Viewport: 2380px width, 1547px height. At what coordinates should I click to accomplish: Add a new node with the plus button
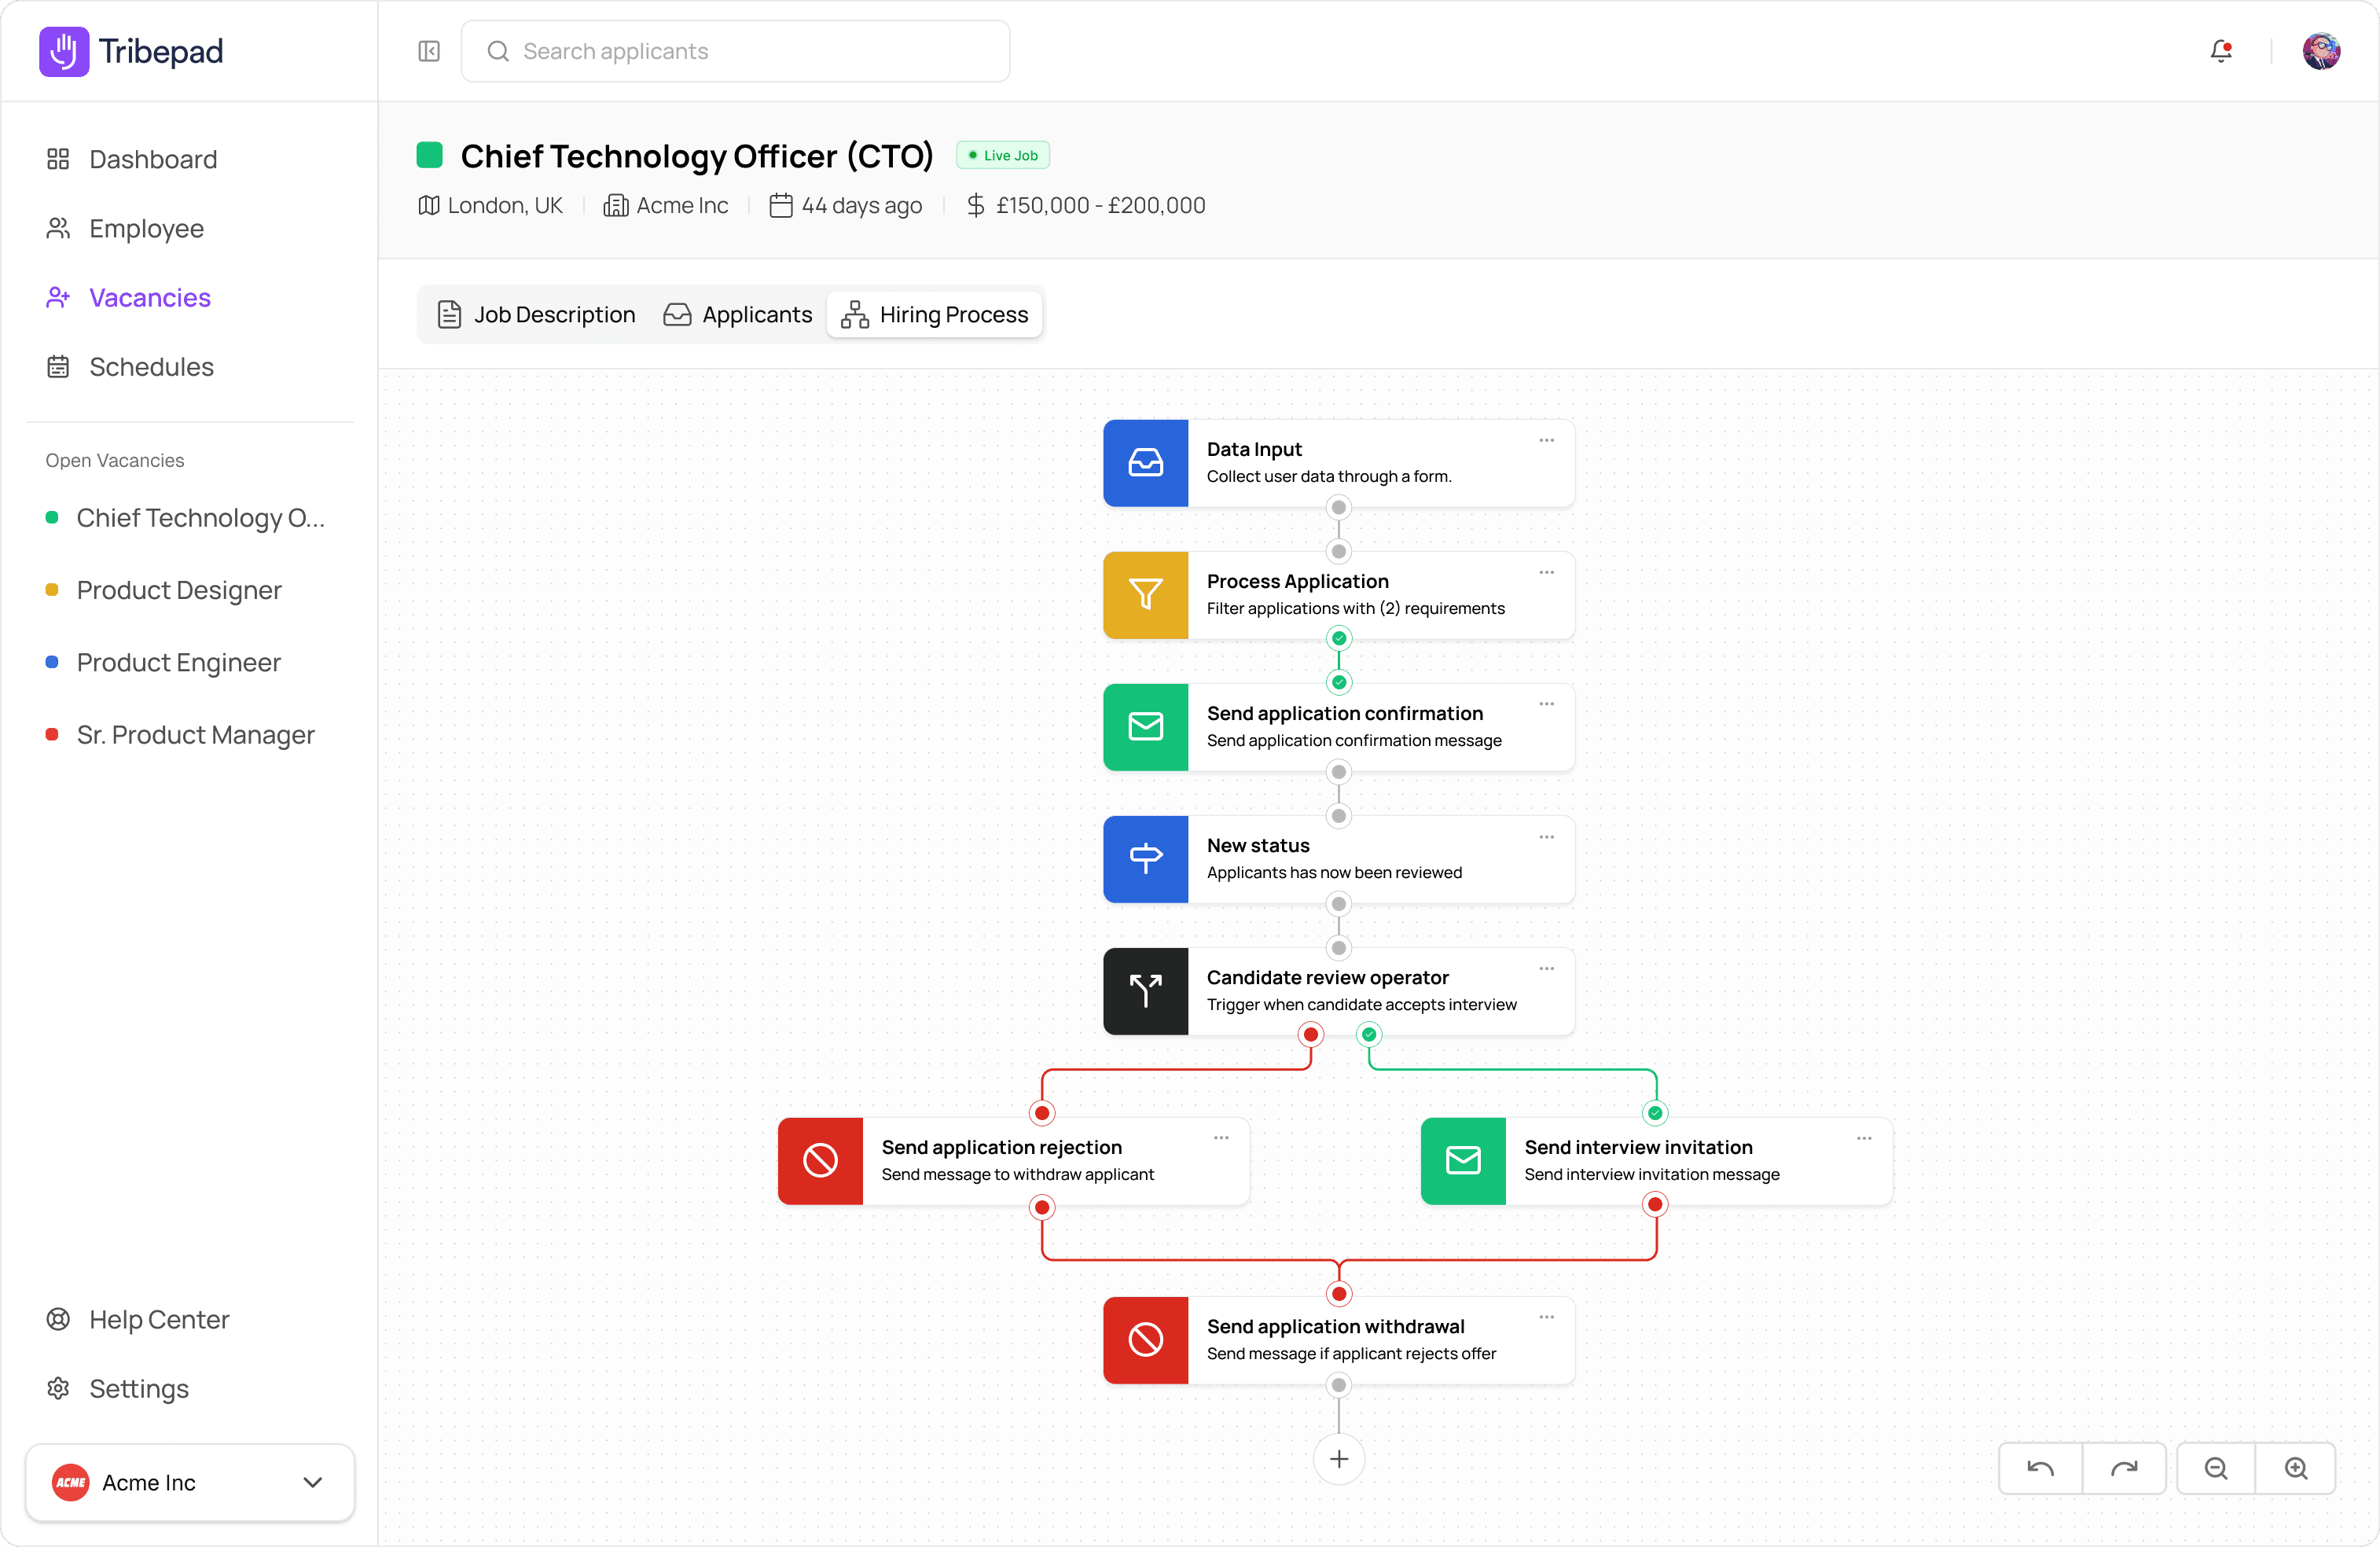coord(1338,1459)
